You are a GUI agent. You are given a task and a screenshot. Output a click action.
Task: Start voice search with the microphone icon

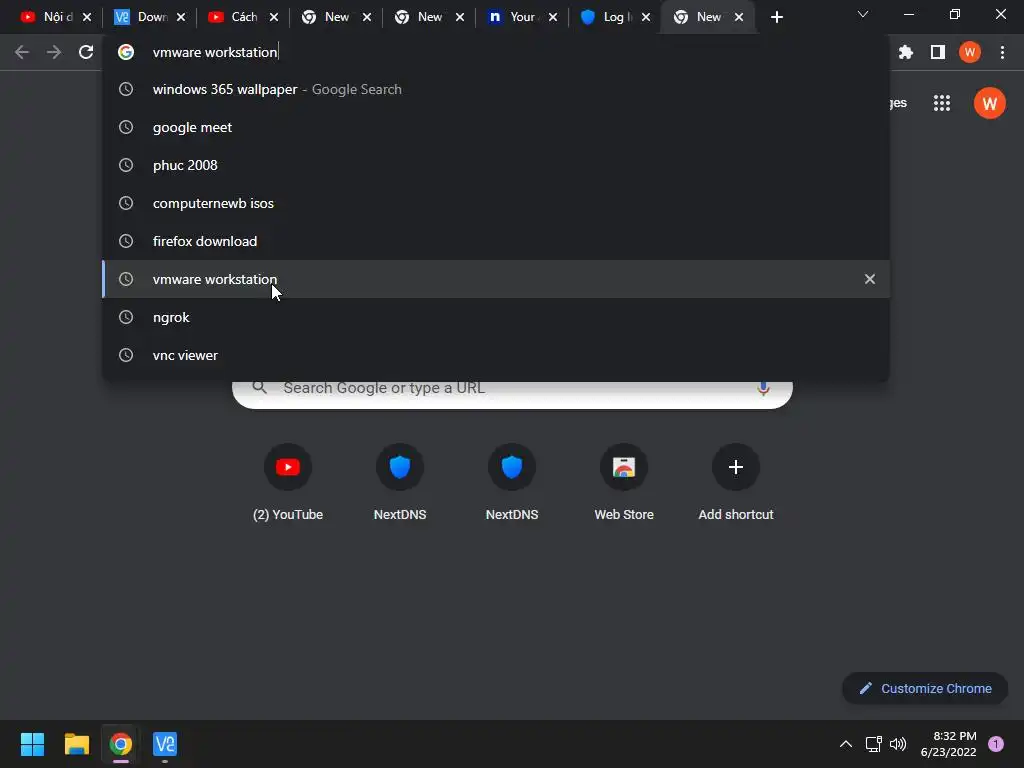(763, 389)
